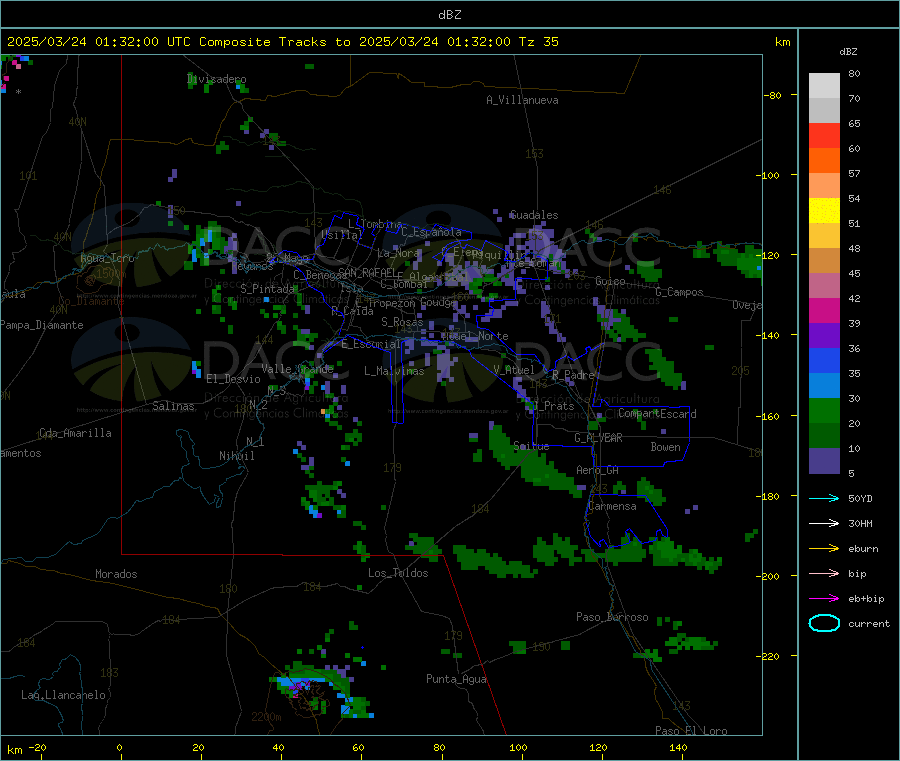Screen dimensions: 900x761
Task: Click the Cda_Amarilla map label
Action: 75,433
